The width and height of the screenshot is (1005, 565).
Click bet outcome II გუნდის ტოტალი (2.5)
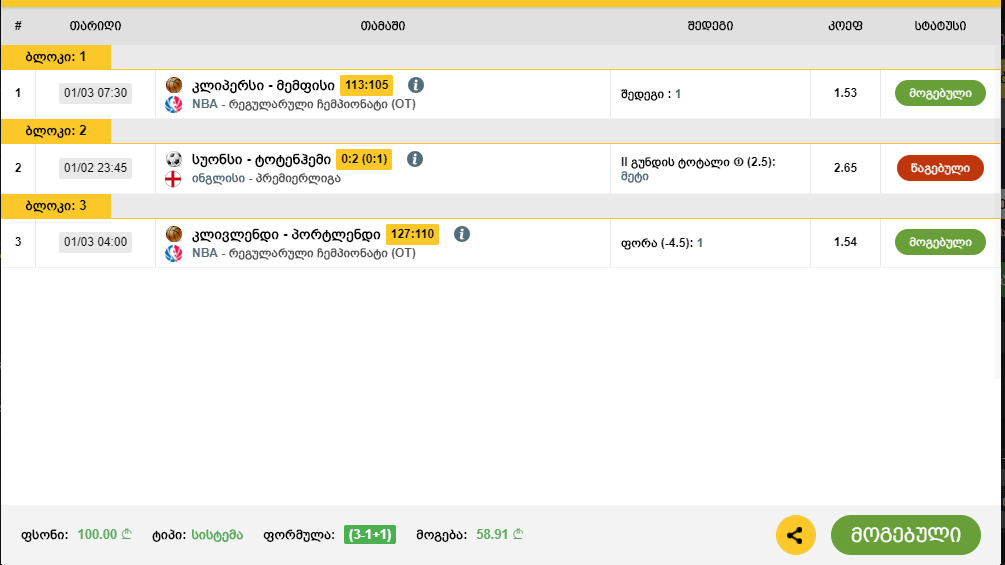coord(698,162)
